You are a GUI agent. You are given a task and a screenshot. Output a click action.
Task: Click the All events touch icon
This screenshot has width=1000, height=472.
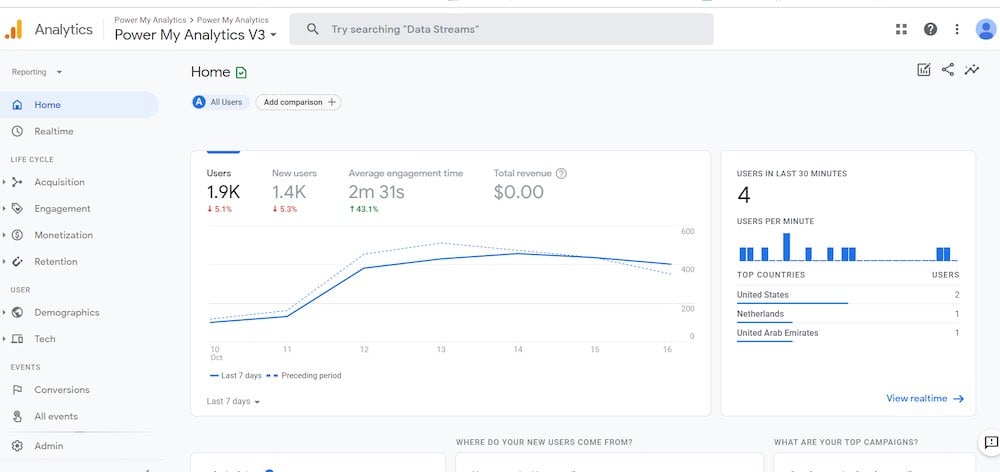point(17,417)
